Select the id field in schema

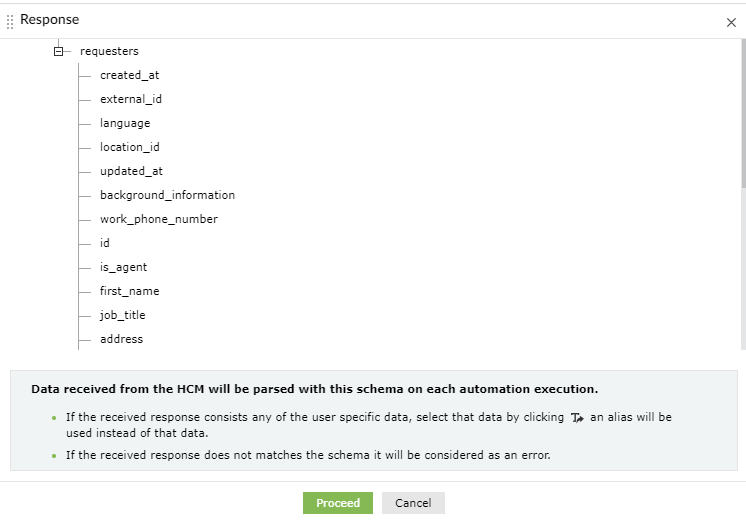[x=105, y=243]
